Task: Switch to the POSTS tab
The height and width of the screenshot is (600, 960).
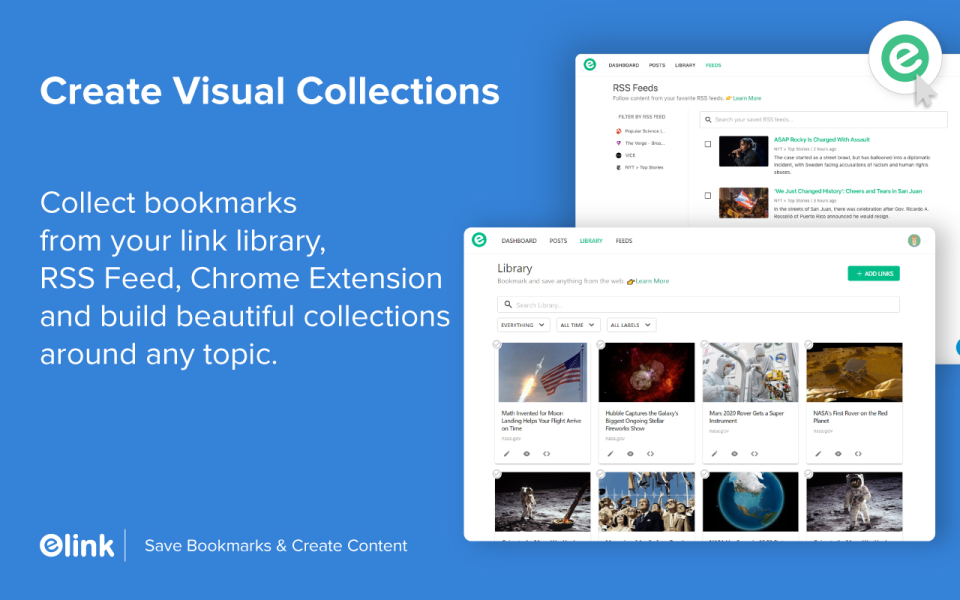Action: tap(557, 241)
